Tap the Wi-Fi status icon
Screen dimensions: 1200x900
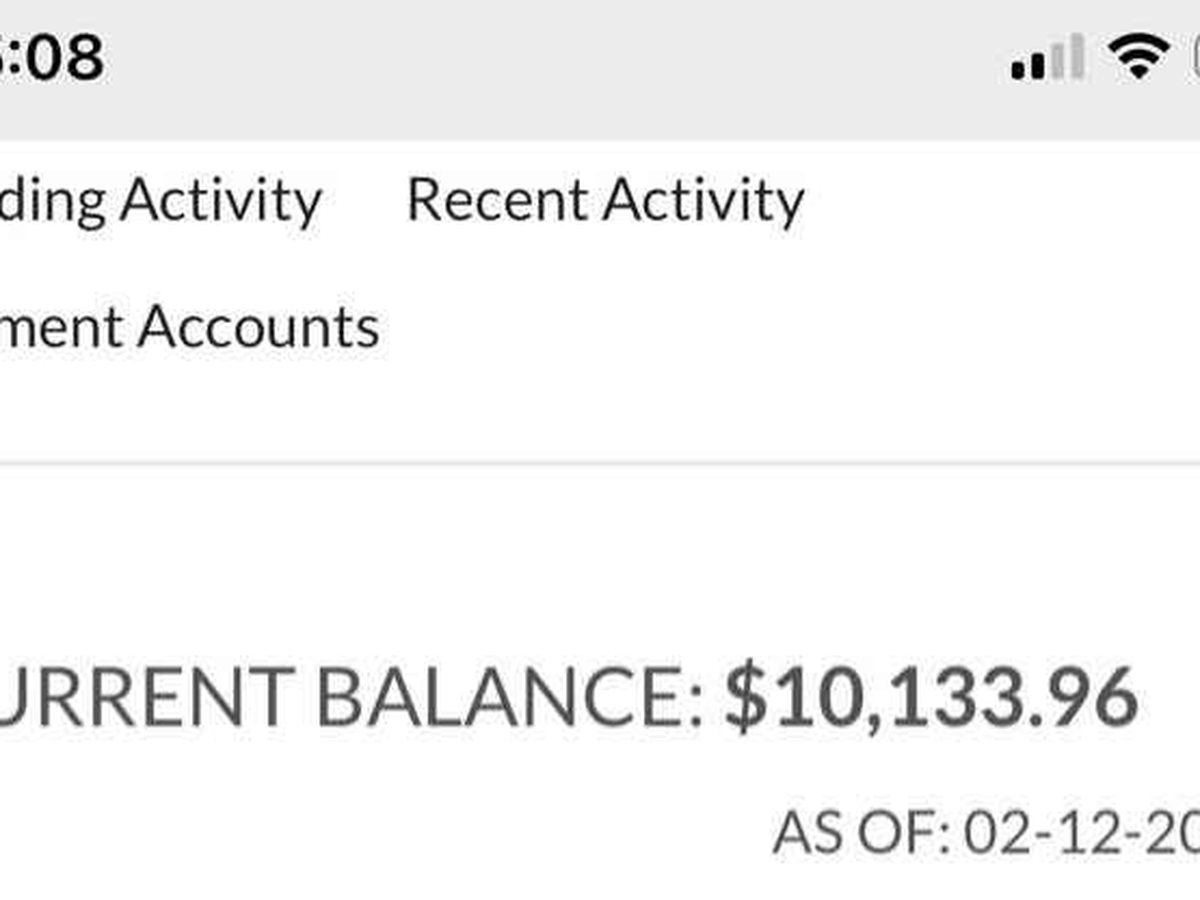(1138, 56)
